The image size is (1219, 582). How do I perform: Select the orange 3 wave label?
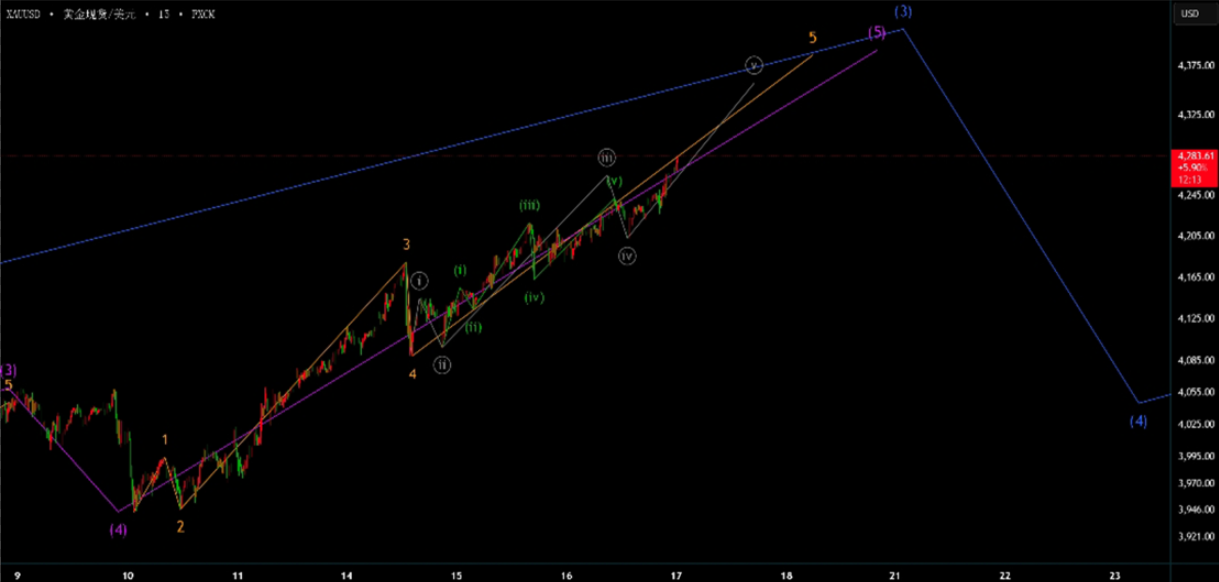coord(406,244)
